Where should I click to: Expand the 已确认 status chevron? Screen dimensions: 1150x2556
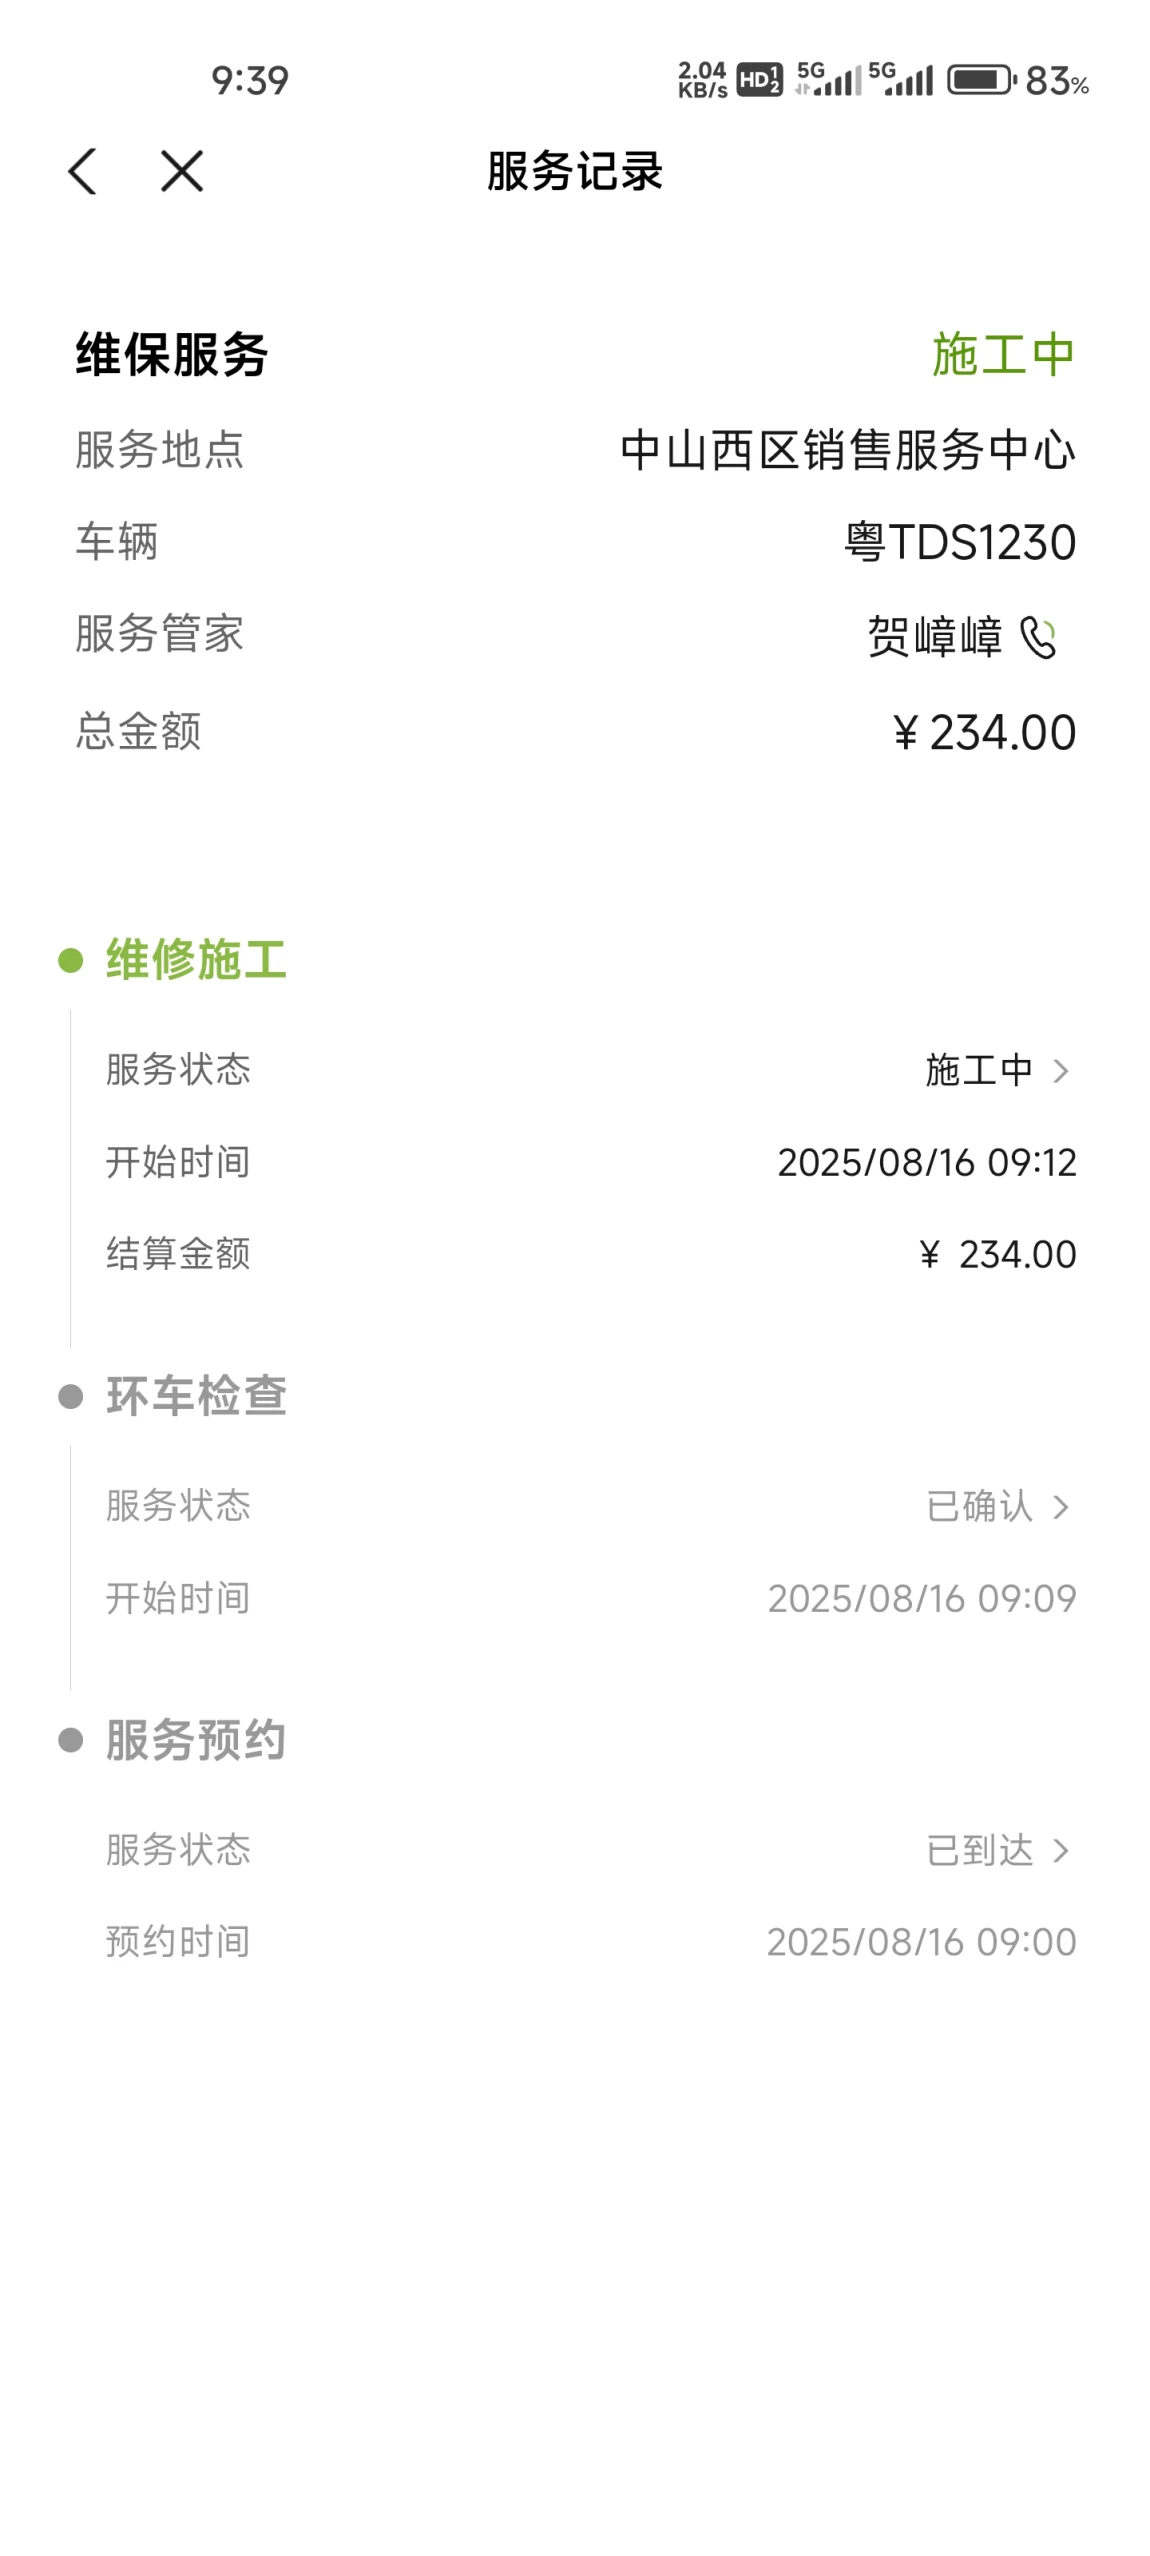1061,1507
